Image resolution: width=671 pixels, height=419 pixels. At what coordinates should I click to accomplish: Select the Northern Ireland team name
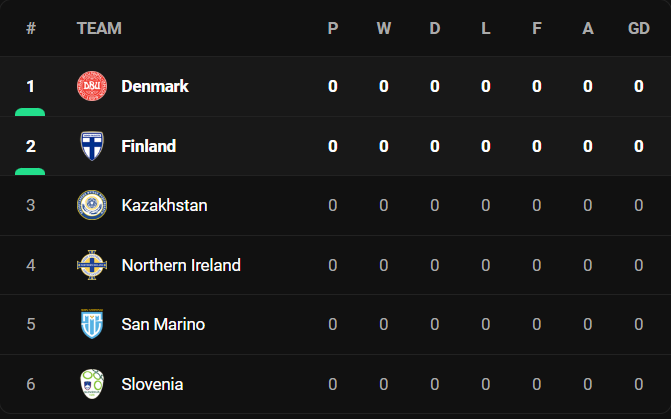181,265
